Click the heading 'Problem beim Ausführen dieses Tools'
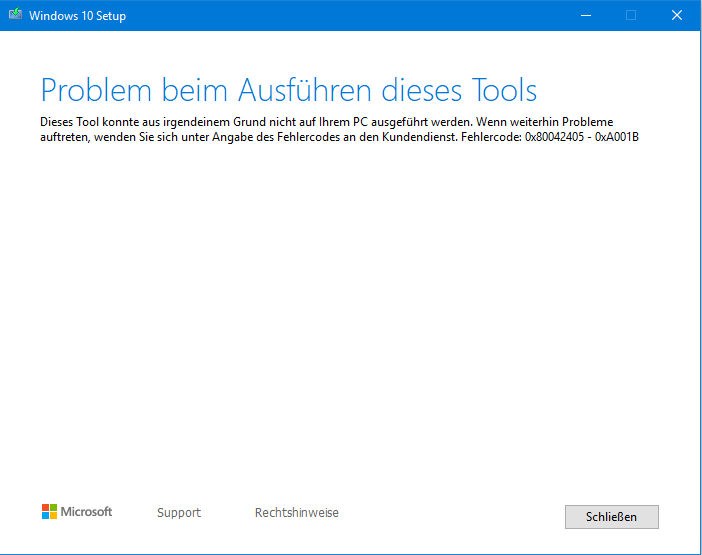The height and width of the screenshot is (555, 702). tap(289, 90)
